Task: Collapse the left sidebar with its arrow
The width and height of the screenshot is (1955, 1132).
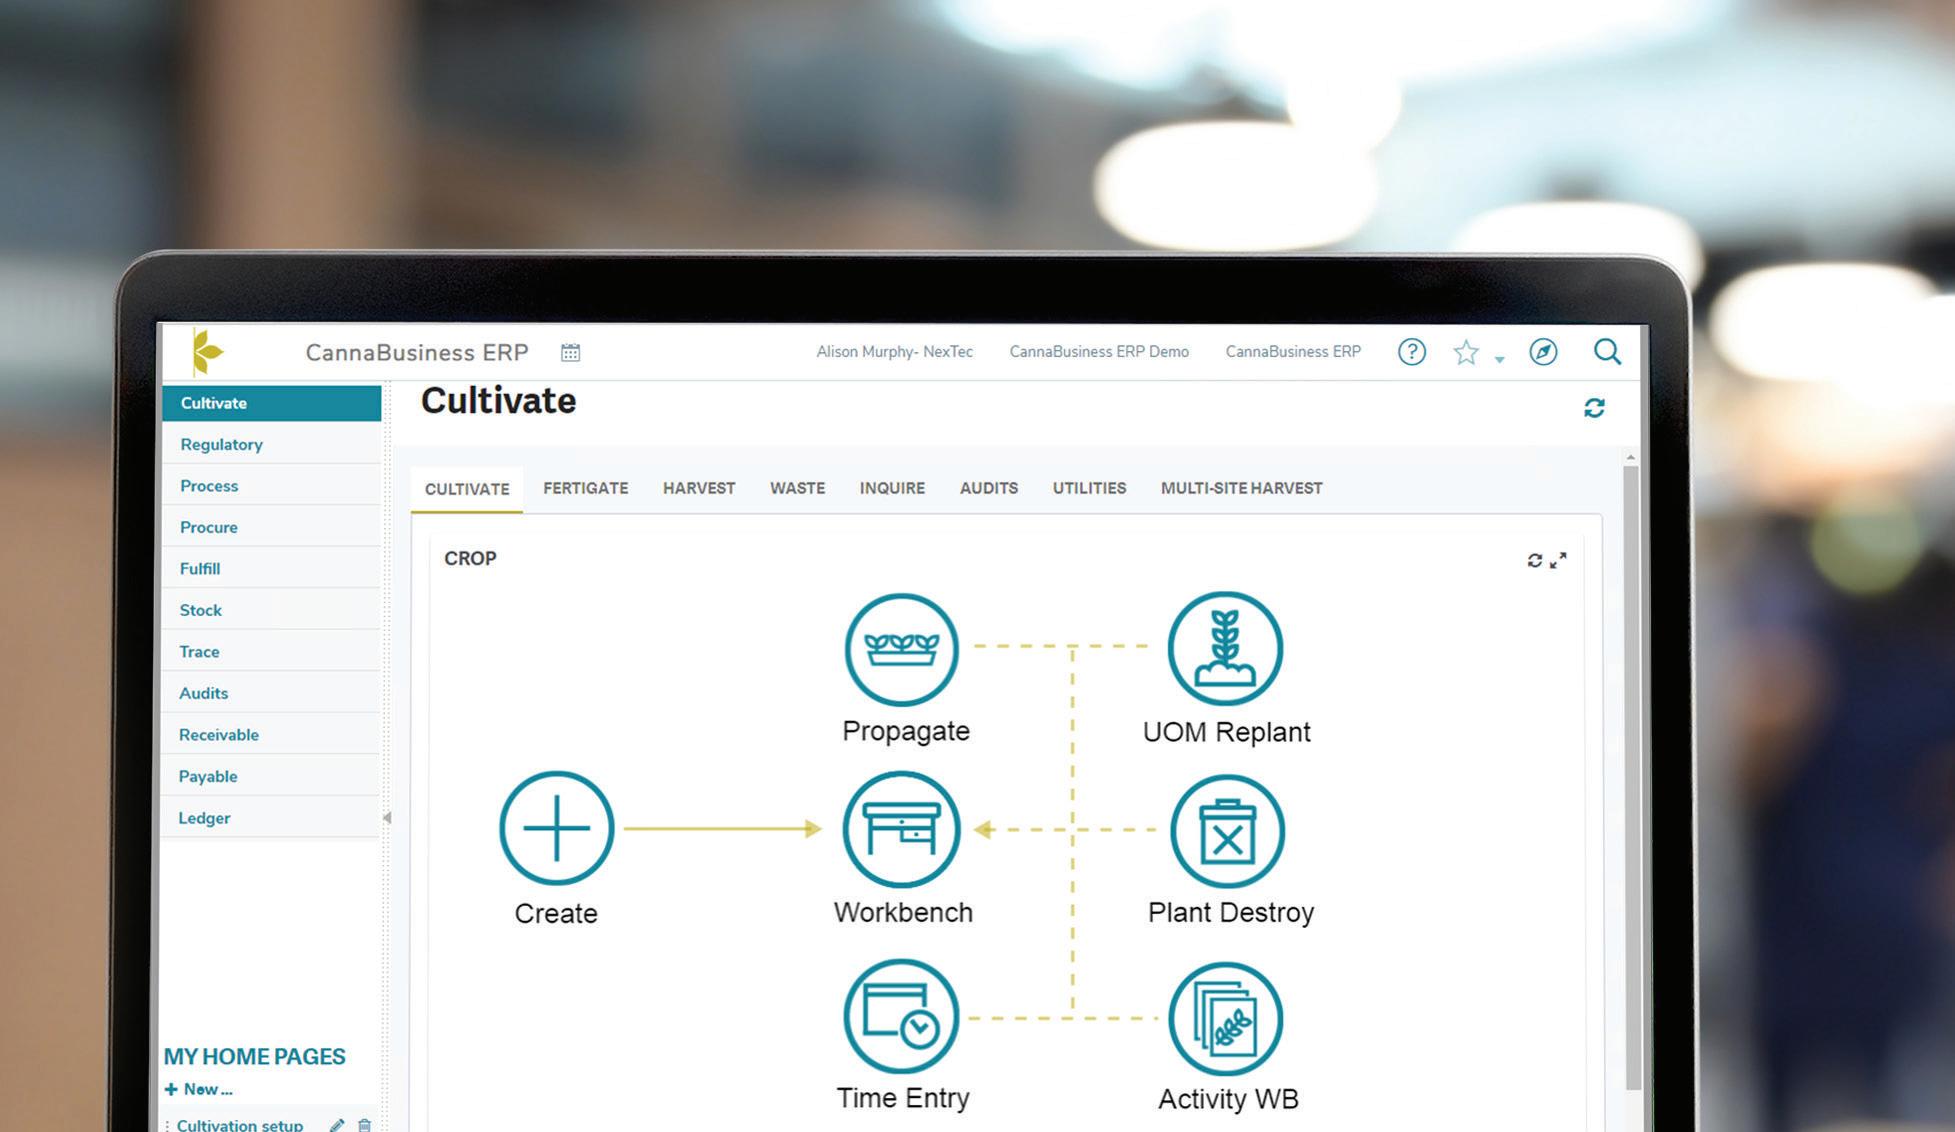Action: click(387, 818)
